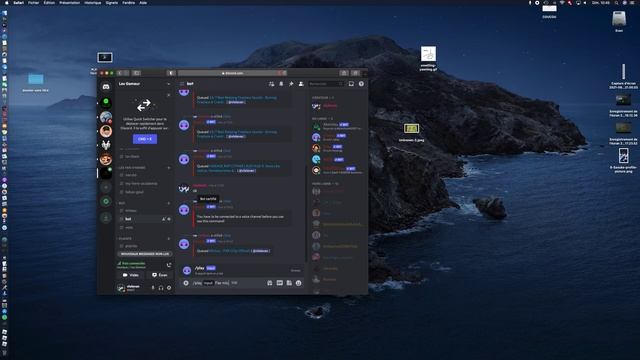Toggle channel notification bell in header
Screen dimensions: 640x360
281,84
